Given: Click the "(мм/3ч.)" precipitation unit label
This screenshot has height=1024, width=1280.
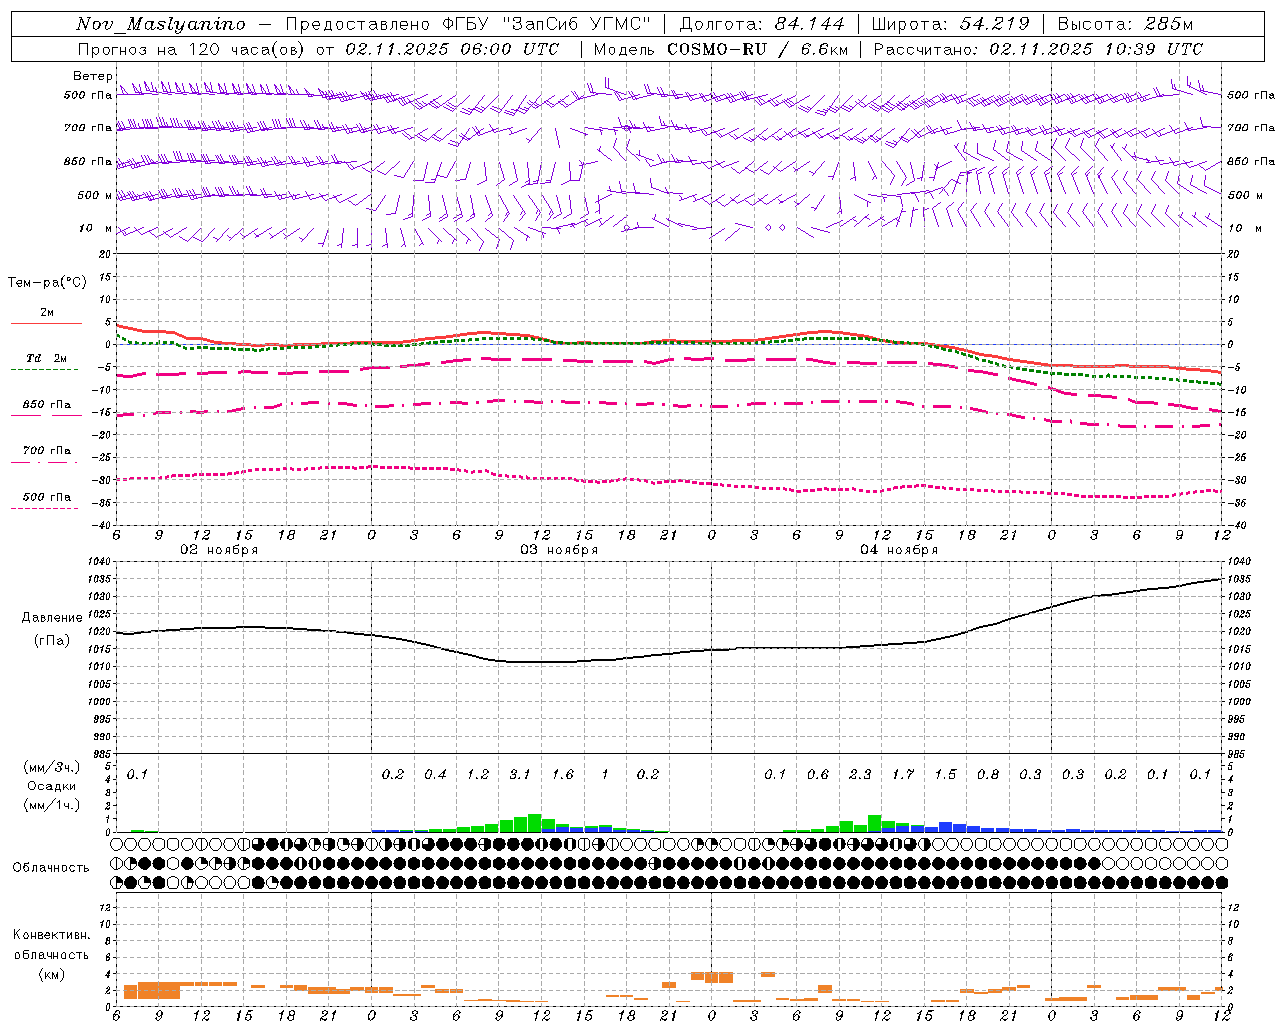Looking at the screenshot, I should (x=52, y=767).
